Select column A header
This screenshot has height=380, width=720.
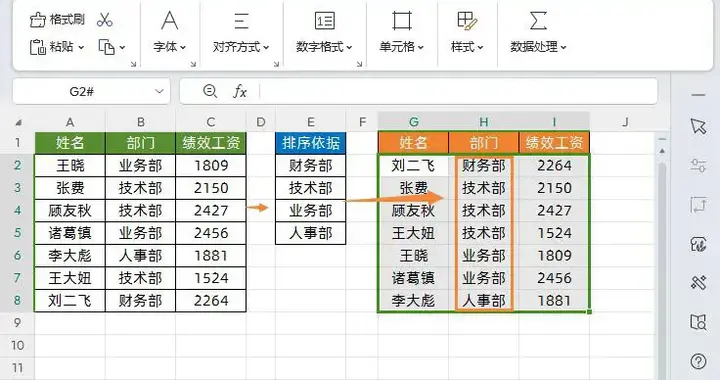pos(70,122)
